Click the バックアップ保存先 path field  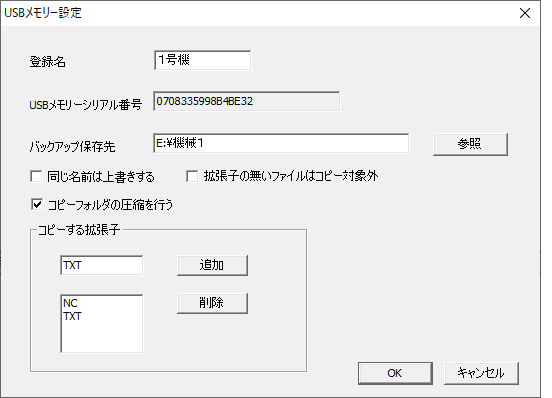point(281,143)
